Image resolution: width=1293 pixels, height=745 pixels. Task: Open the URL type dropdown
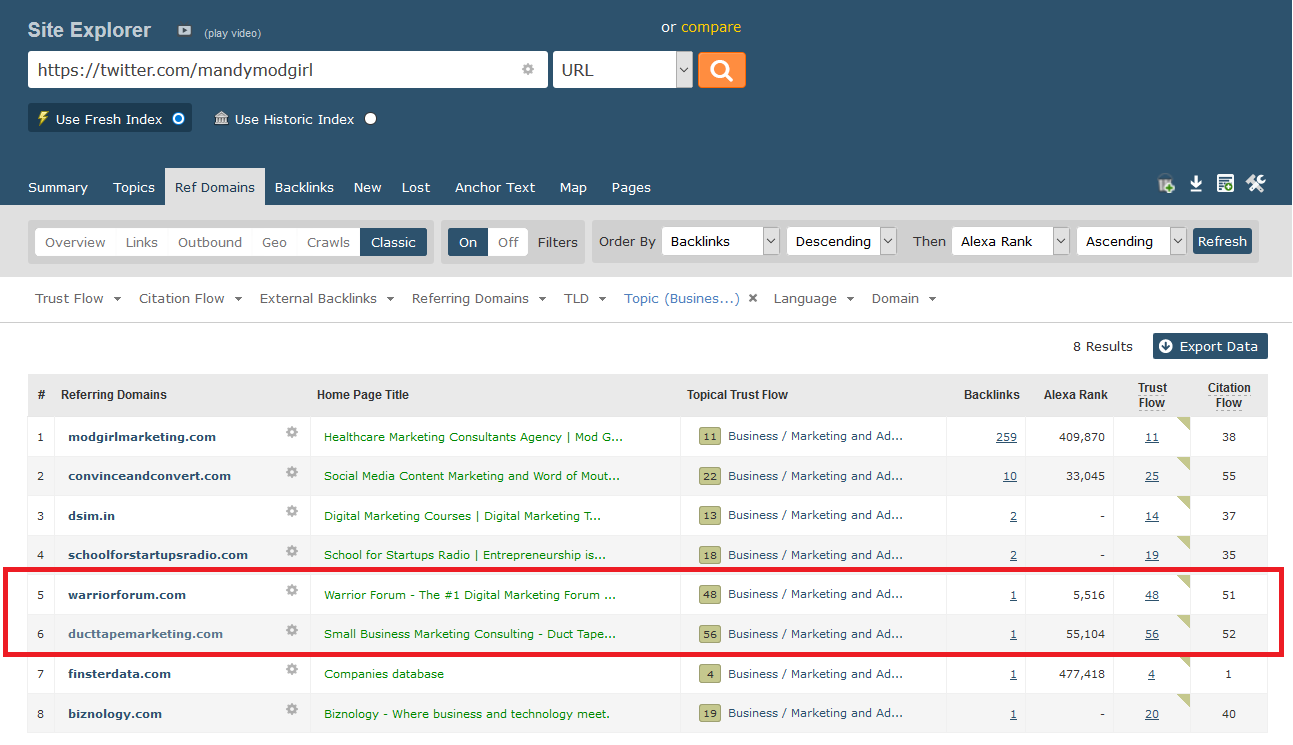[622, 70]
